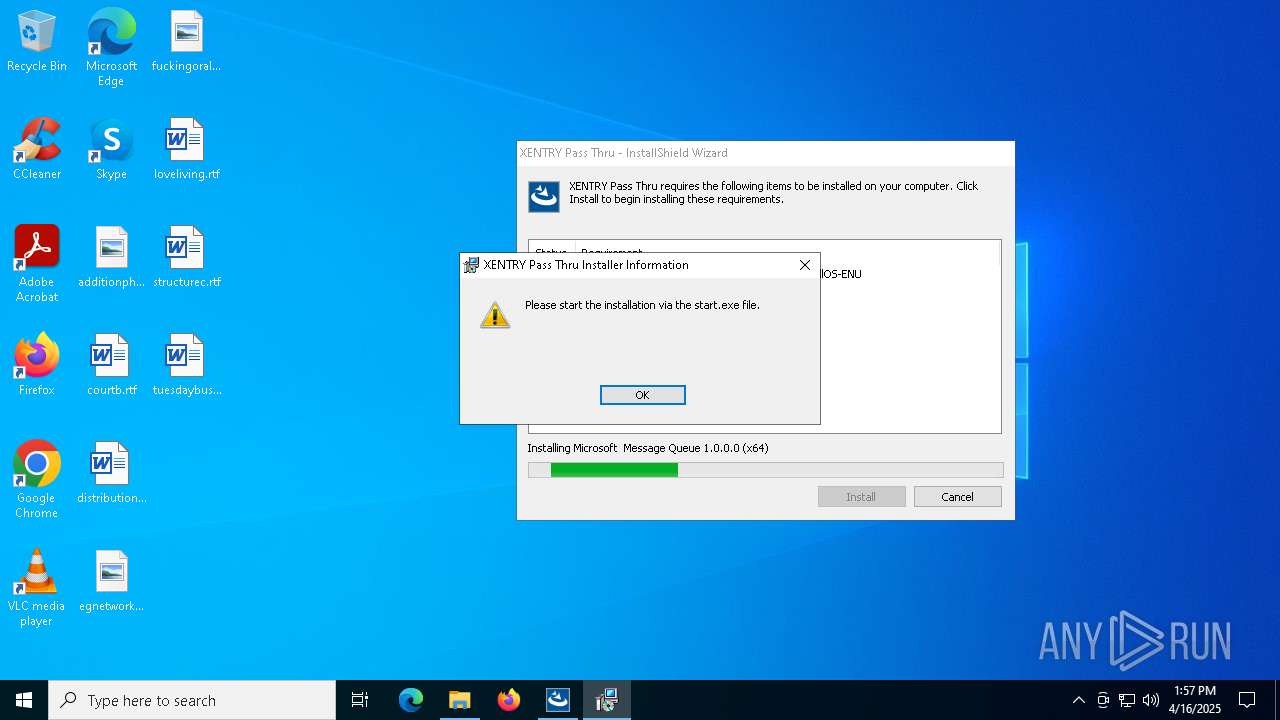
Task: Select courtb.rtf document icon
Action: click(111, 365)
